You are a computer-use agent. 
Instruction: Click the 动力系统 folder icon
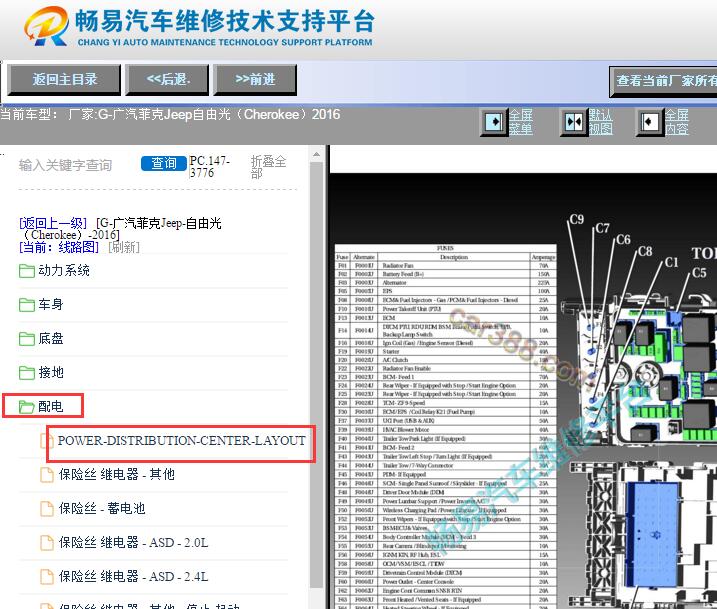pos(27,271)
